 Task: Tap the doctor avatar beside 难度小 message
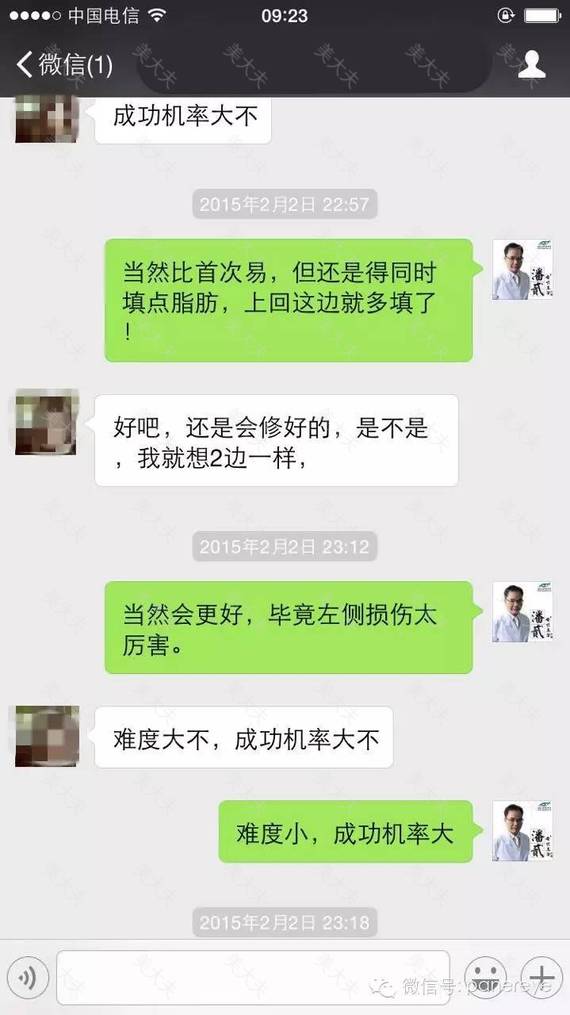click(x=523, y=831)
